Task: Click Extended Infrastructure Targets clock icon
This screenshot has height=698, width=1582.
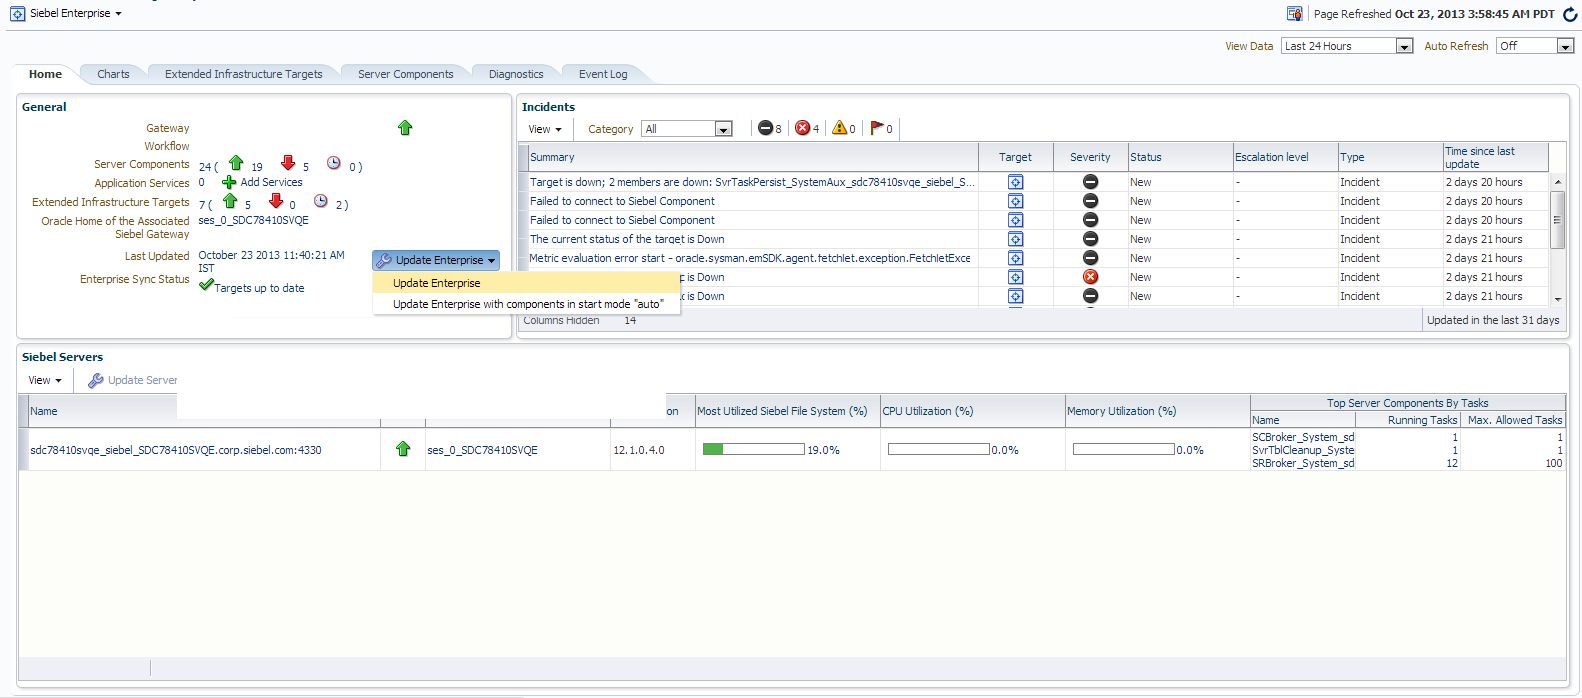Action: (x=321, y=201)
